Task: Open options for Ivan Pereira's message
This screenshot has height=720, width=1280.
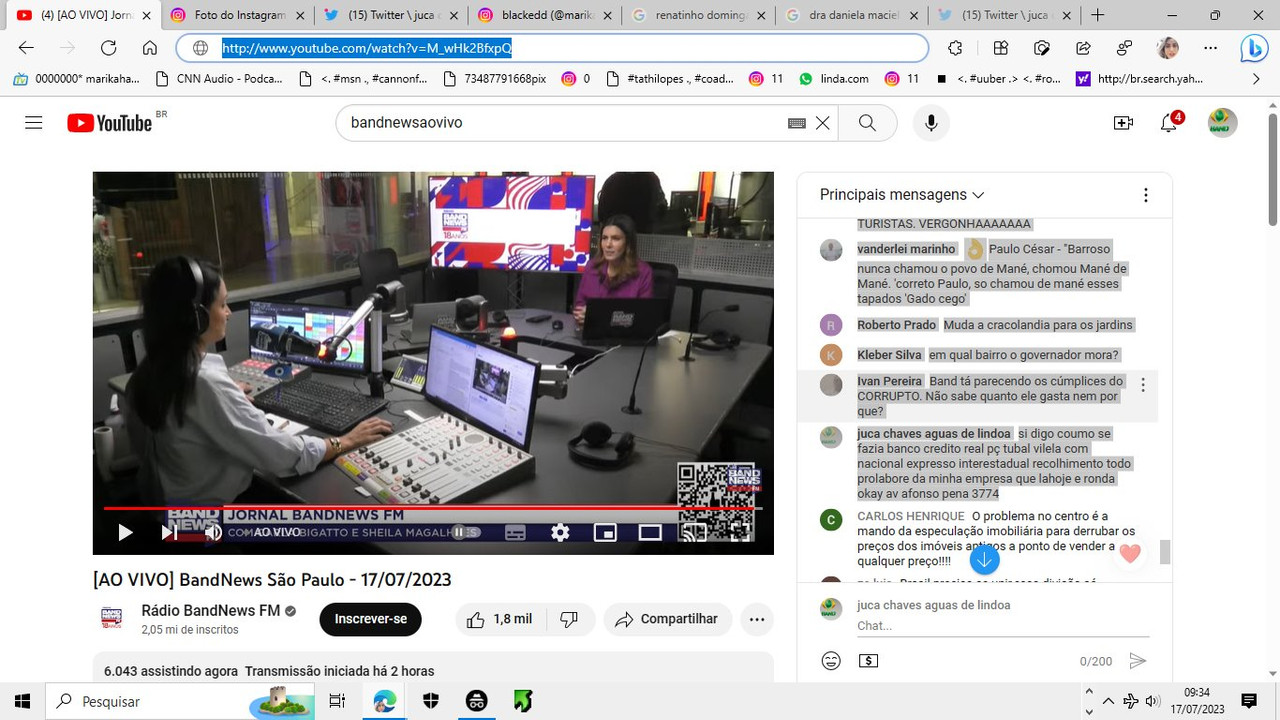Action: [x=1143, y=385]
